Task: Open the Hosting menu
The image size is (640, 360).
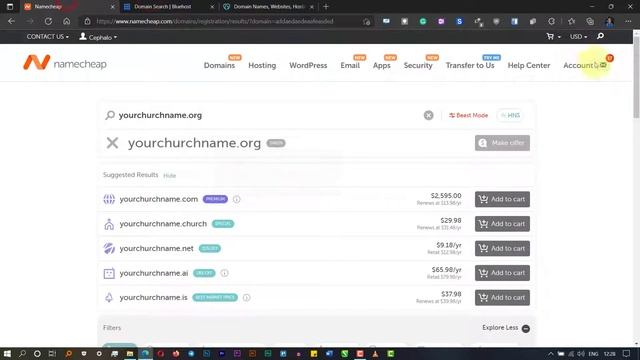Action: click(262, 65)
